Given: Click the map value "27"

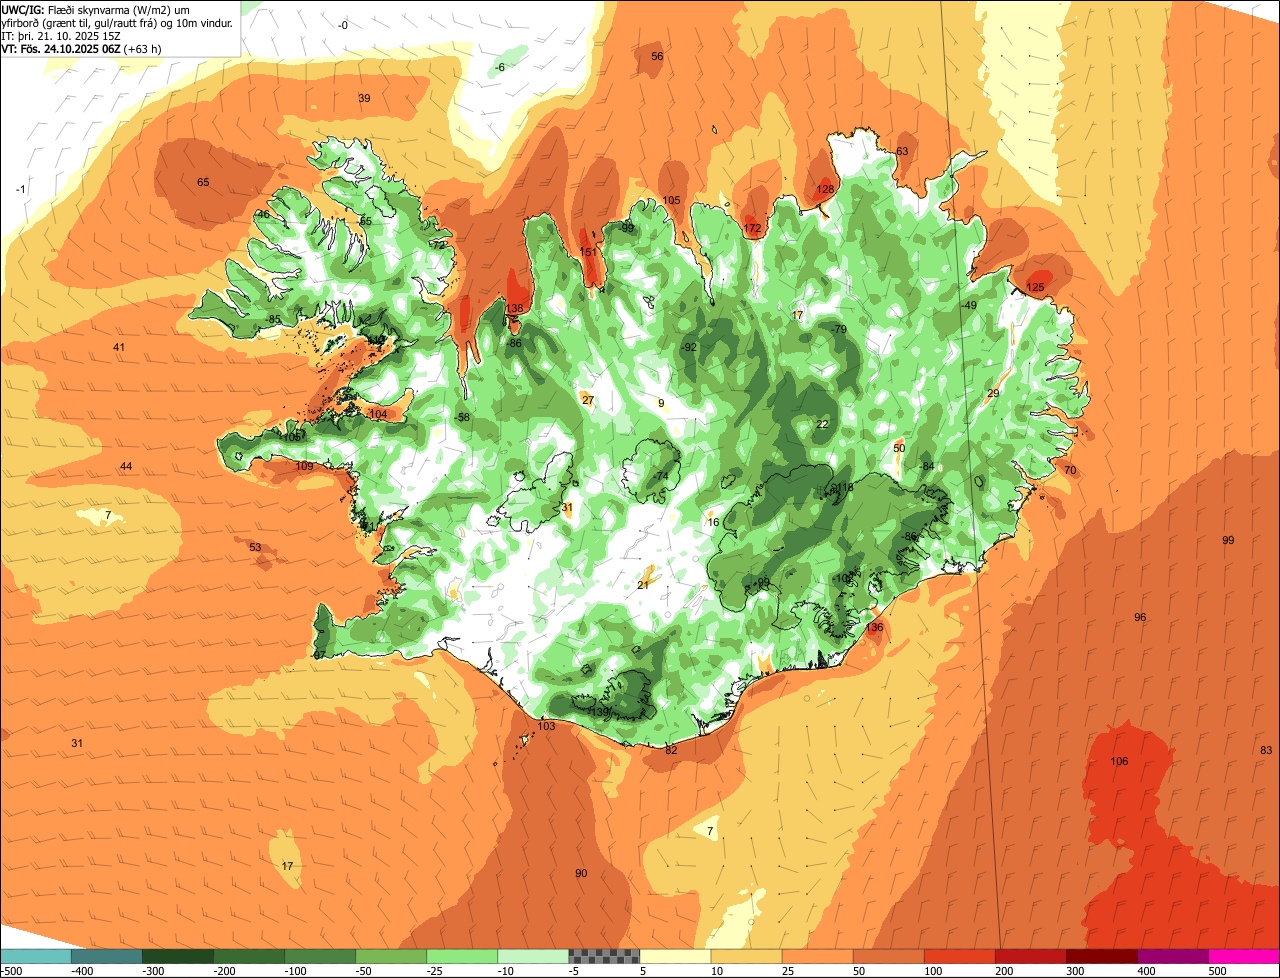Looking at the screenshot, I should tap(588, 400).
